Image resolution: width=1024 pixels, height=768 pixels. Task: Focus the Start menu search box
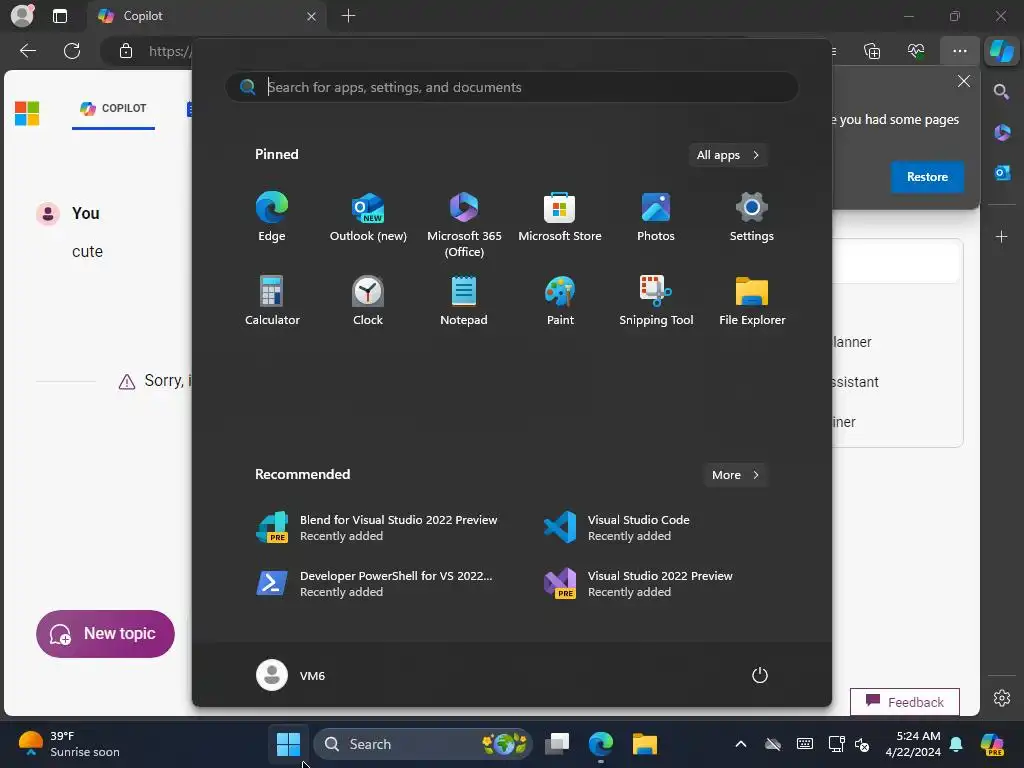click(x=511, y=87)
